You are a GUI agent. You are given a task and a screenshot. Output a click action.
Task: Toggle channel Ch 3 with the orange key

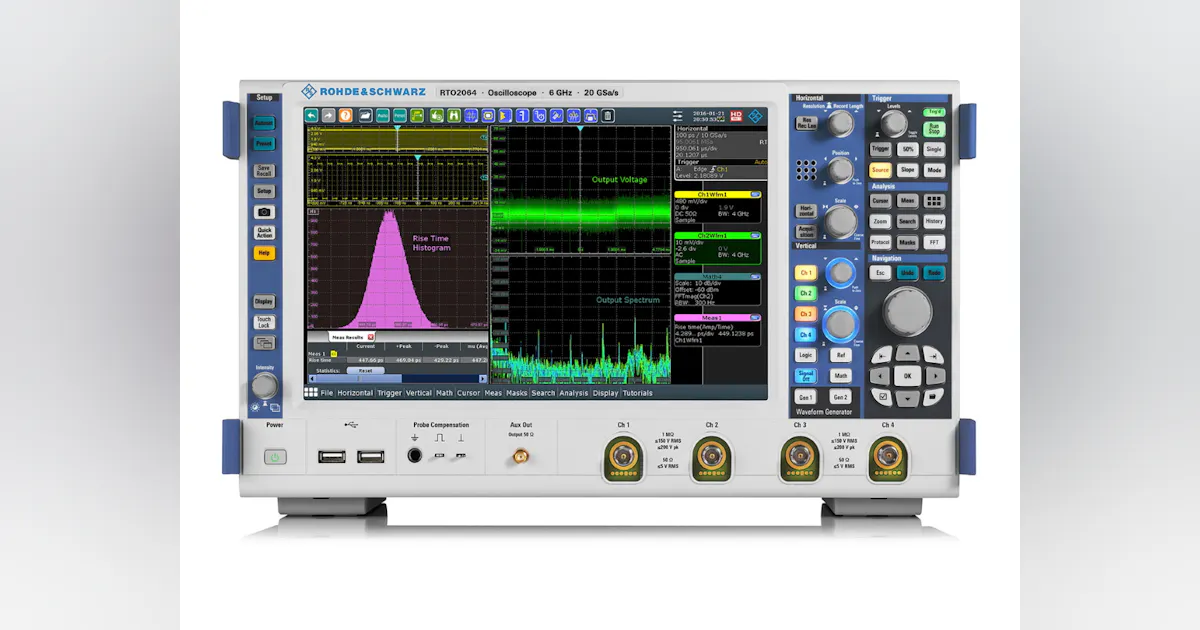pos(805,314)
